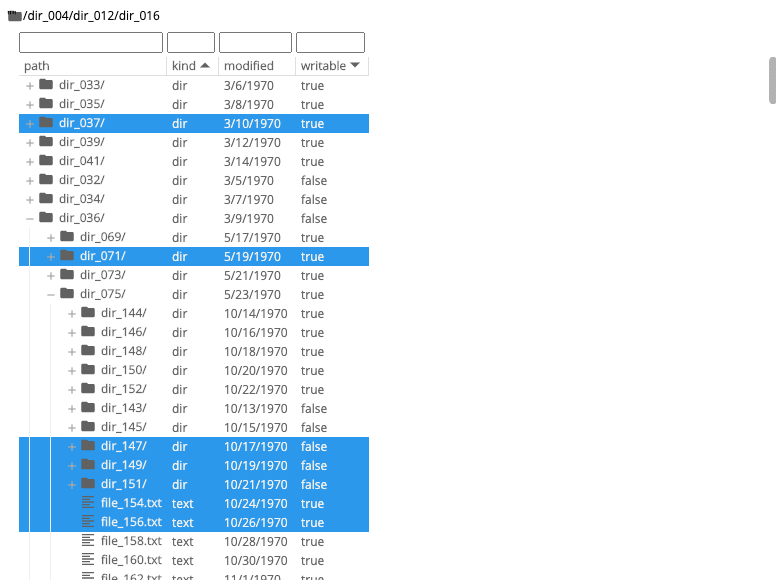Click the text file icon of file_156.txt
The image size is (776, 580).
[x=88, y=521]
